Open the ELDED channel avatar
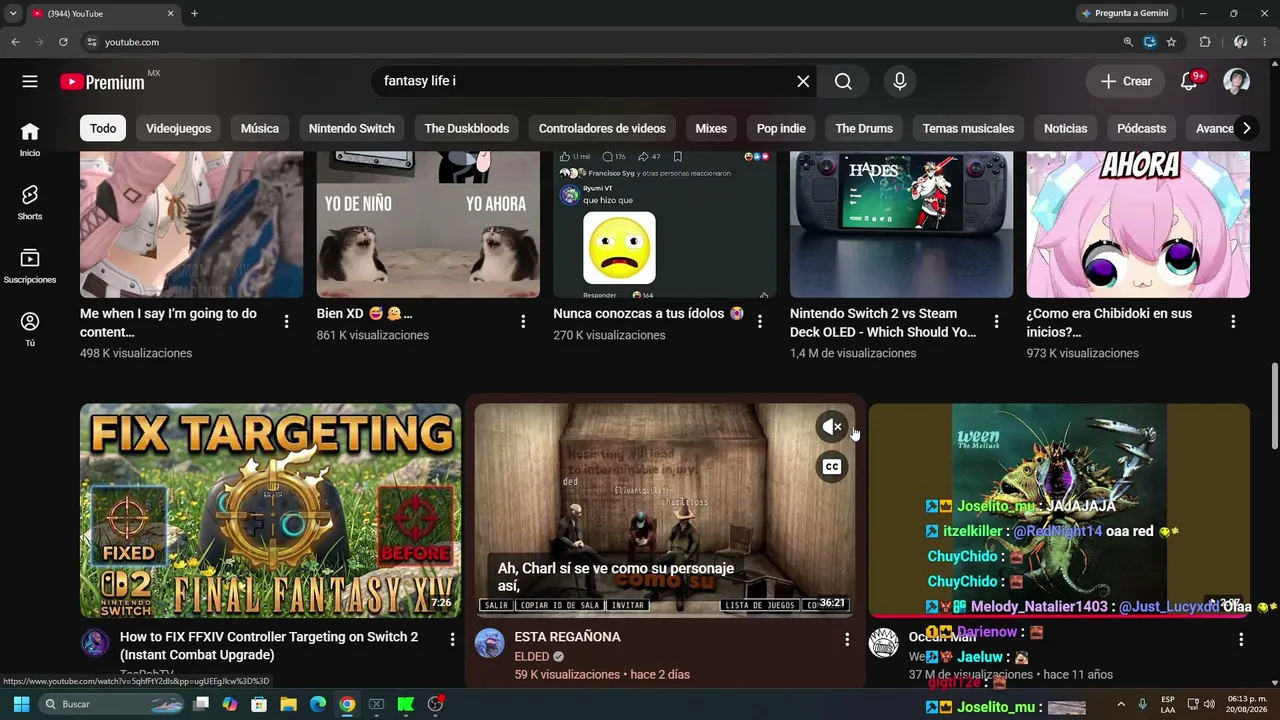 coord(489,643)
